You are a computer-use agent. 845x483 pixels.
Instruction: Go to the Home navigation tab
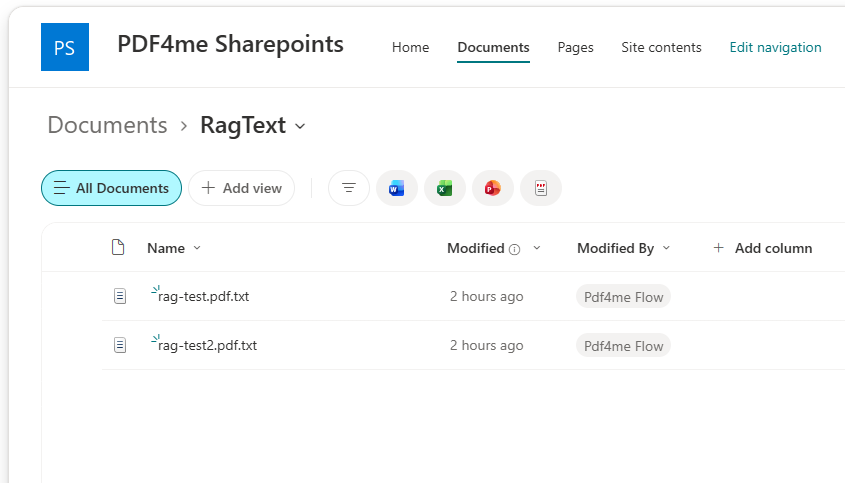(410, 47)
